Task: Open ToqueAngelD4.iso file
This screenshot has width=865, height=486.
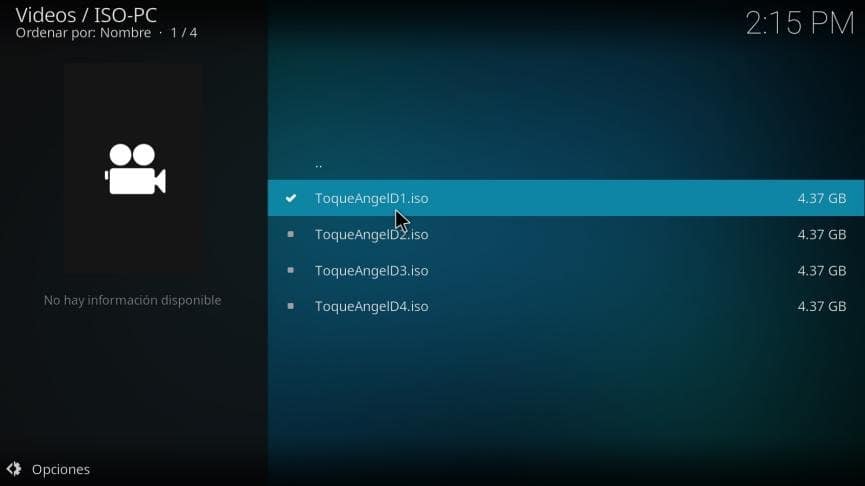Action: 566,306
